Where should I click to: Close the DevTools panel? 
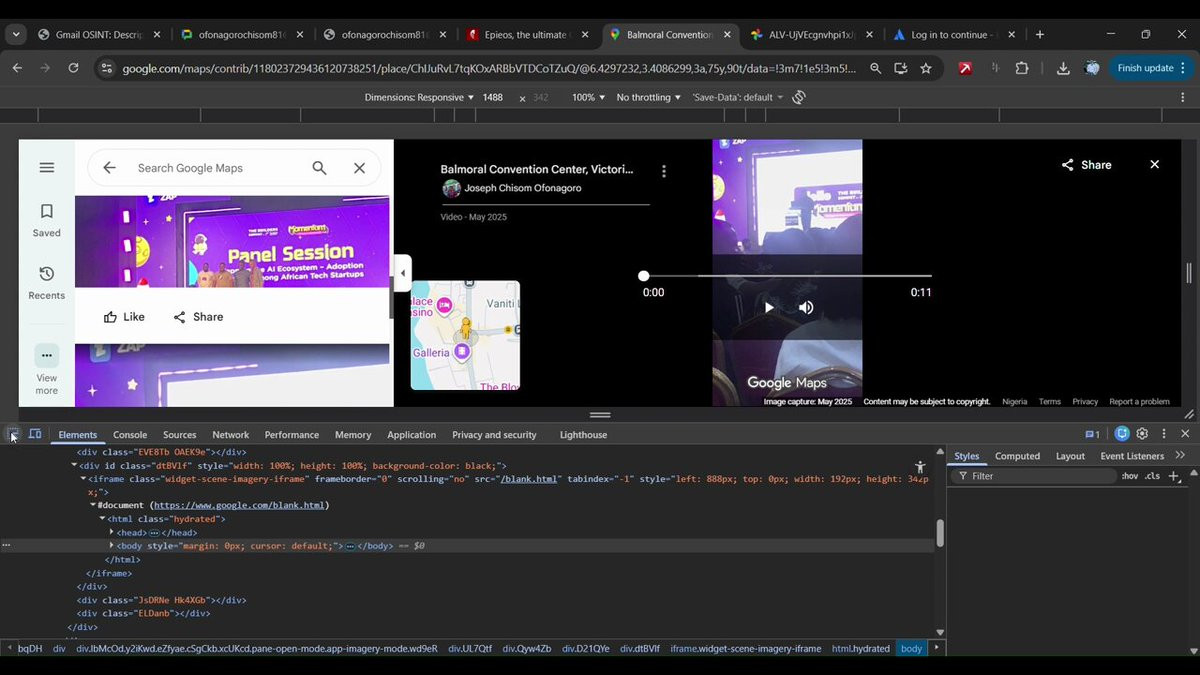1185,434
